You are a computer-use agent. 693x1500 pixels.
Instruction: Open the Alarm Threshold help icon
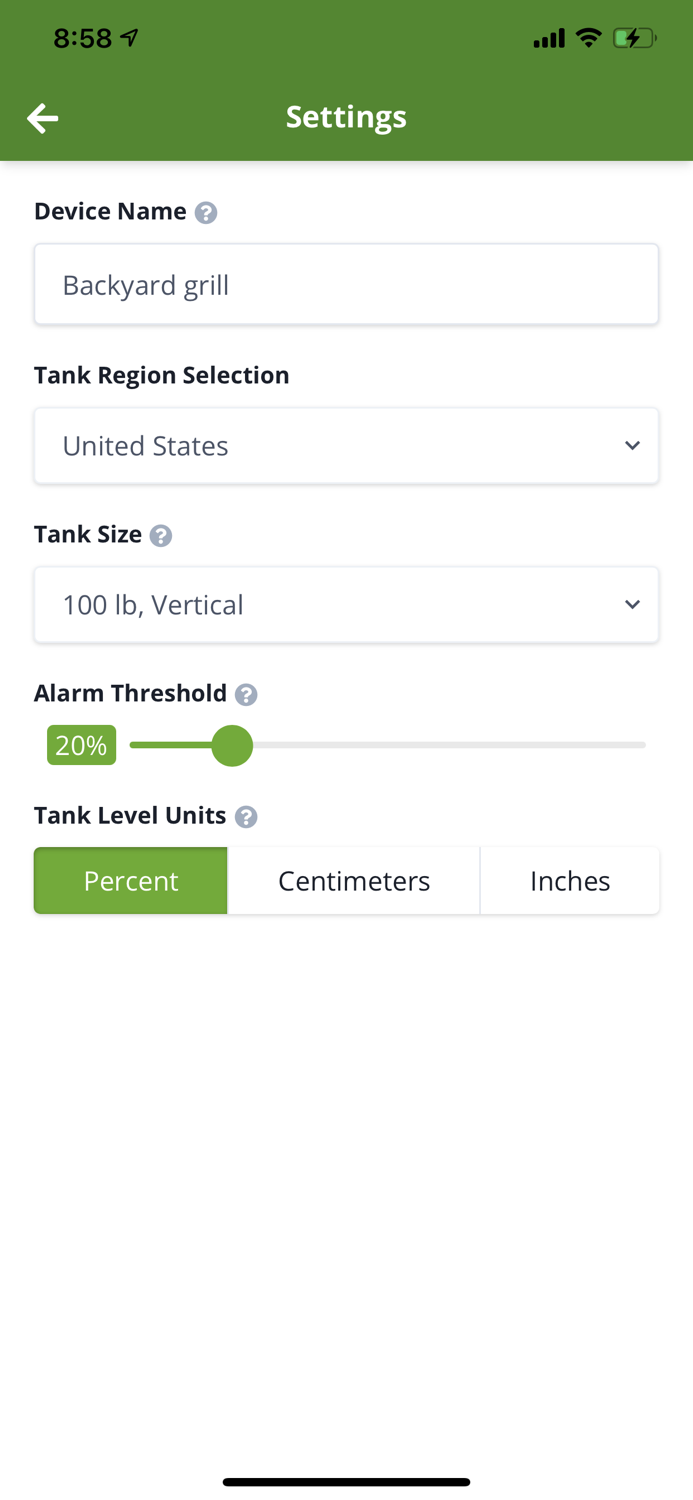246,694
